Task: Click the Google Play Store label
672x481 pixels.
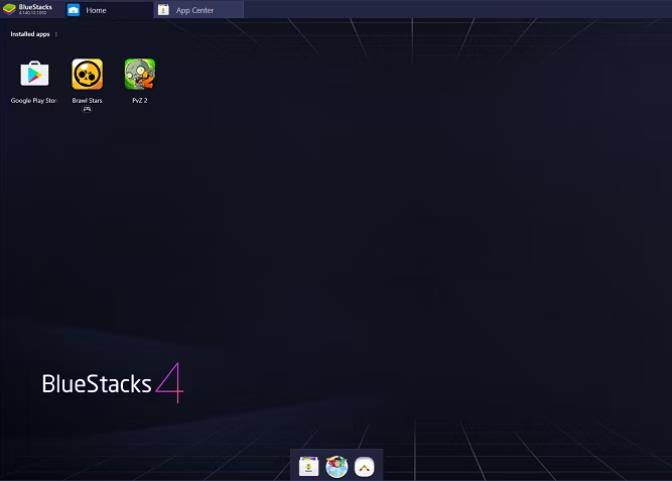Action: pos(34,100)
